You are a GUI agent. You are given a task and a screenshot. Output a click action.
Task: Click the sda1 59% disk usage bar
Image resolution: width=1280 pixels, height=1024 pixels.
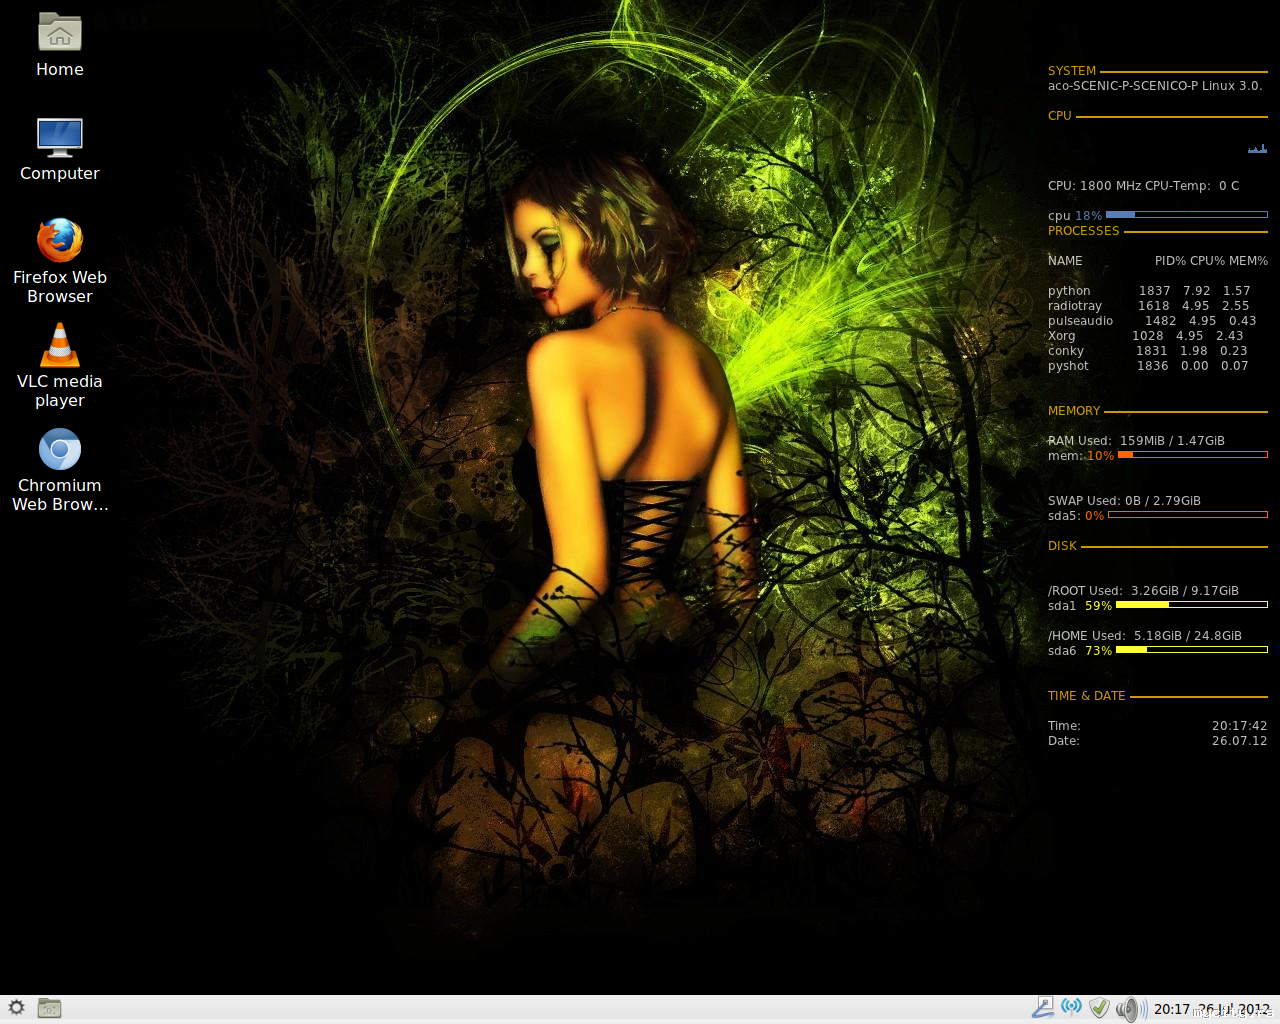point(1192,605)
